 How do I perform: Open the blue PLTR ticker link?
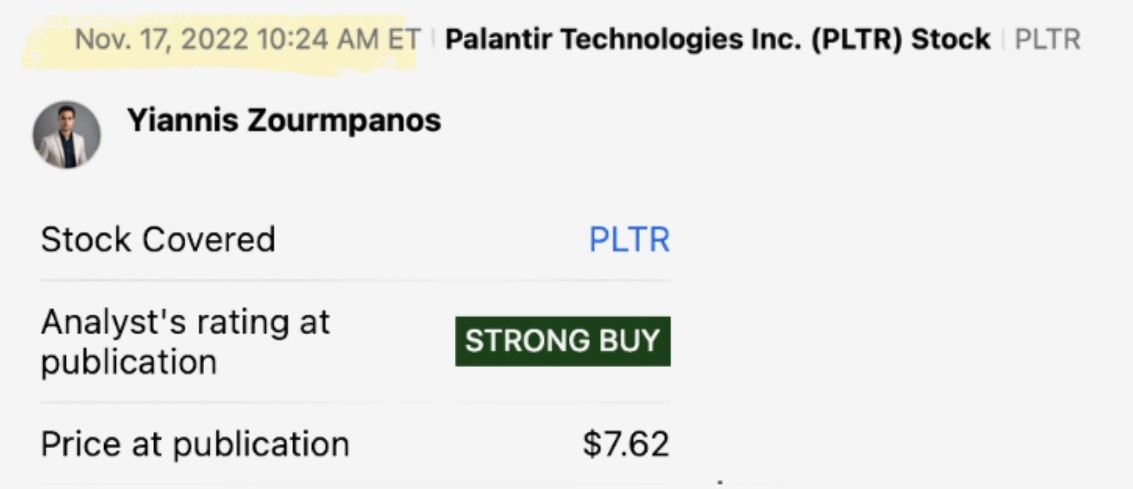click(x=629, y=240)
